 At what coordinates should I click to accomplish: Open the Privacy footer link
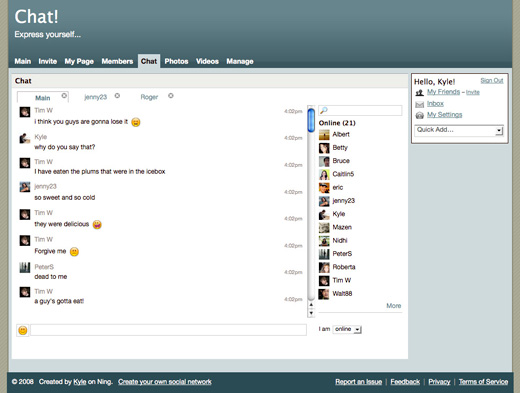click(439, 382)
